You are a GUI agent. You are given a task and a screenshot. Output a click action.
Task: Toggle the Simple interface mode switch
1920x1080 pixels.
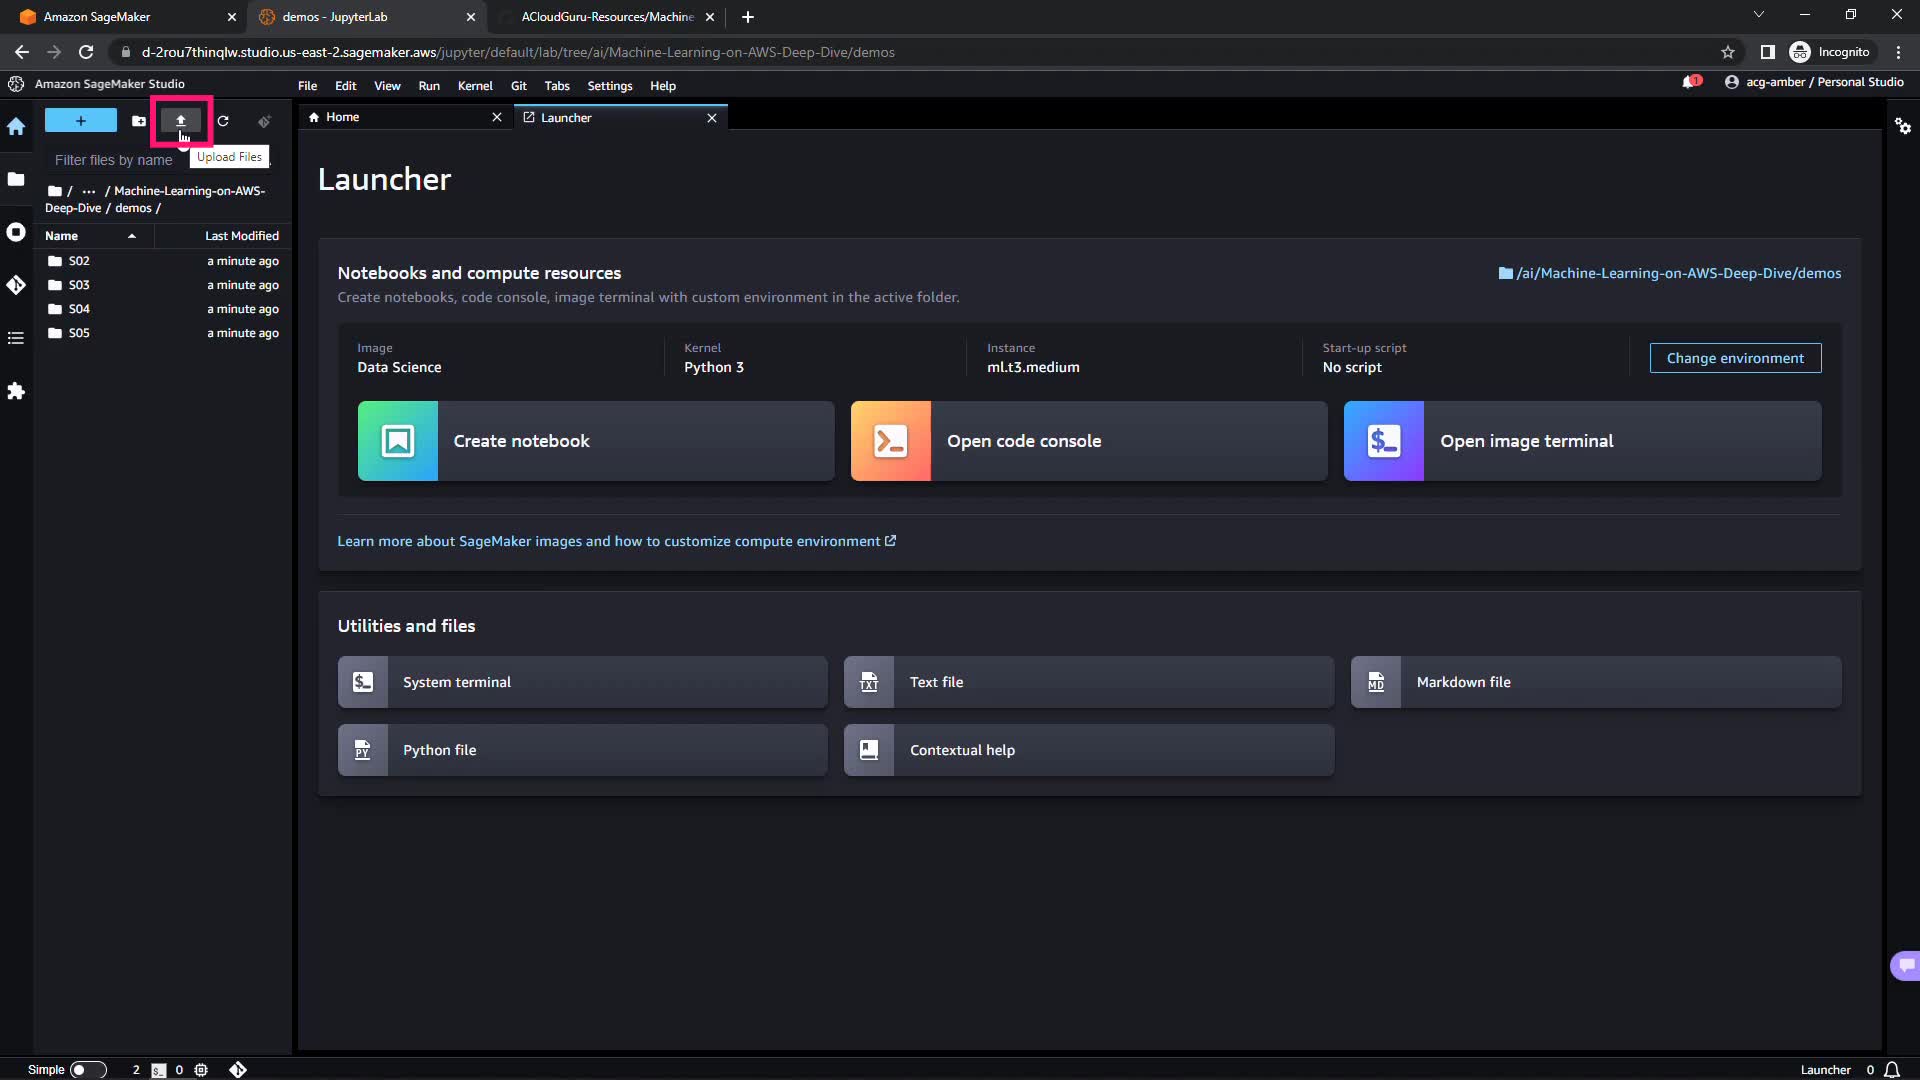point(88,1069)
